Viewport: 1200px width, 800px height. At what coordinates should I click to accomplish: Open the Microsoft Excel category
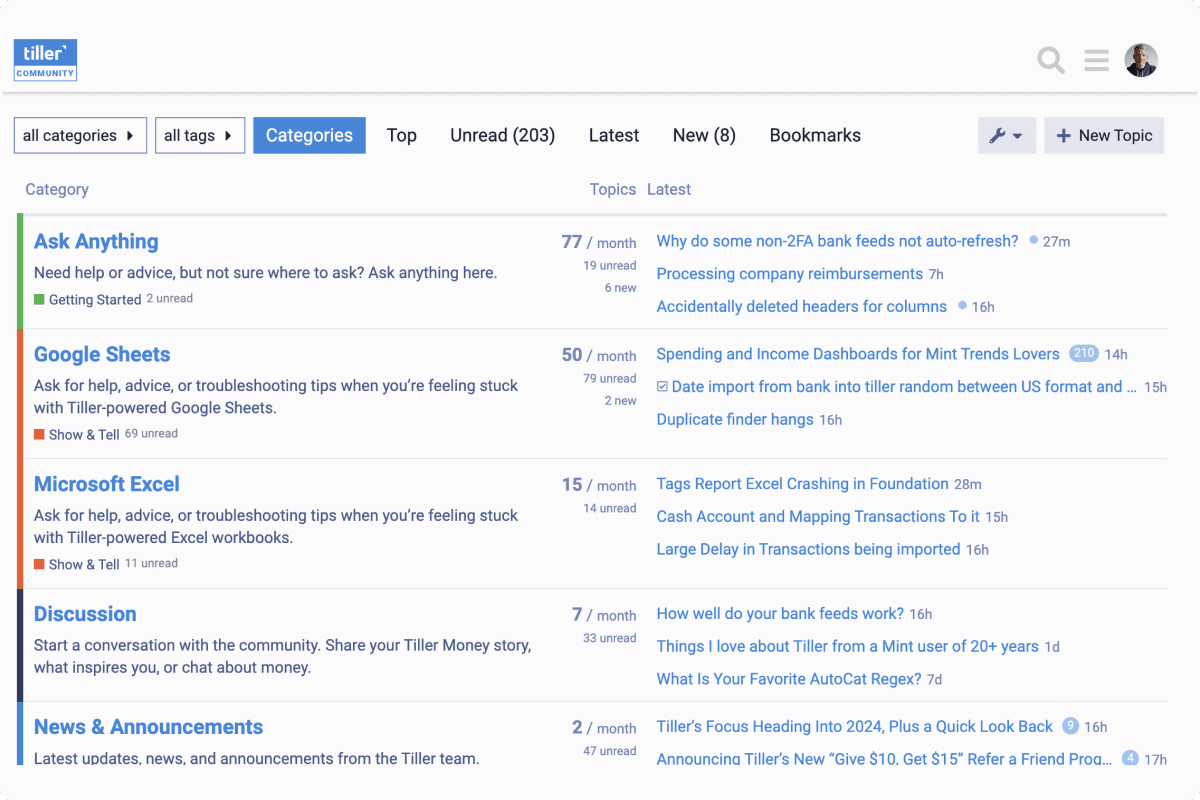pyautogui.click(x=107, y=485)
